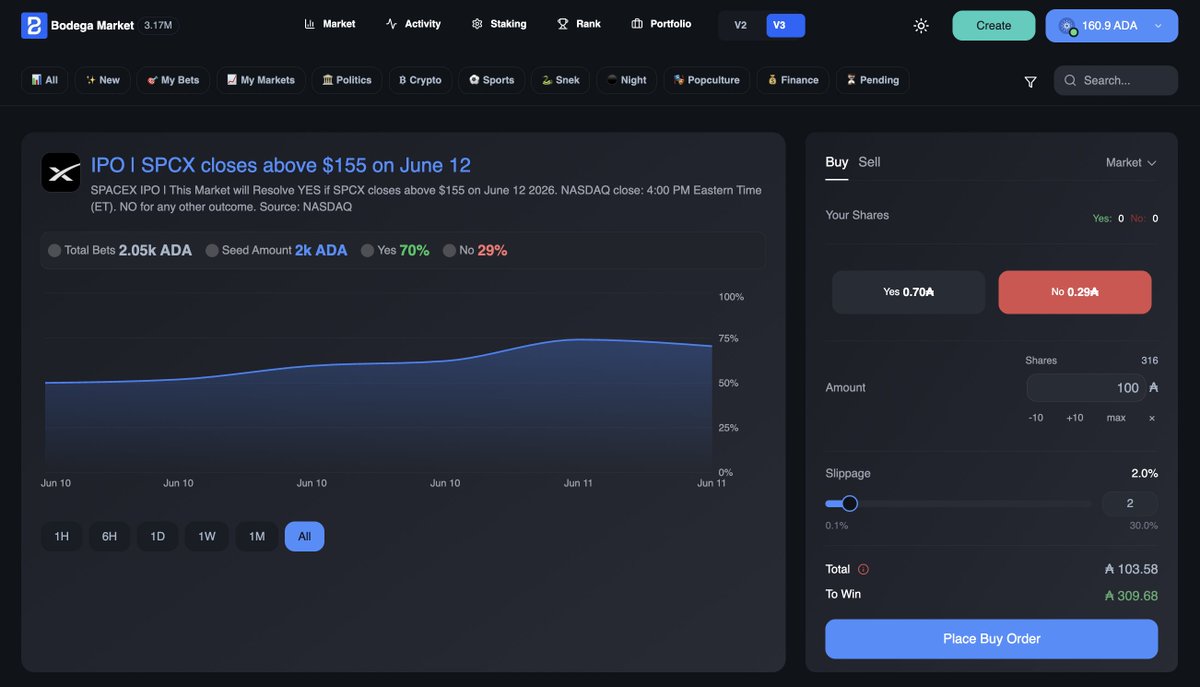Open My Bets filter
The width and height of the screenshot is (1200, 687).
[x=173, y=80]
